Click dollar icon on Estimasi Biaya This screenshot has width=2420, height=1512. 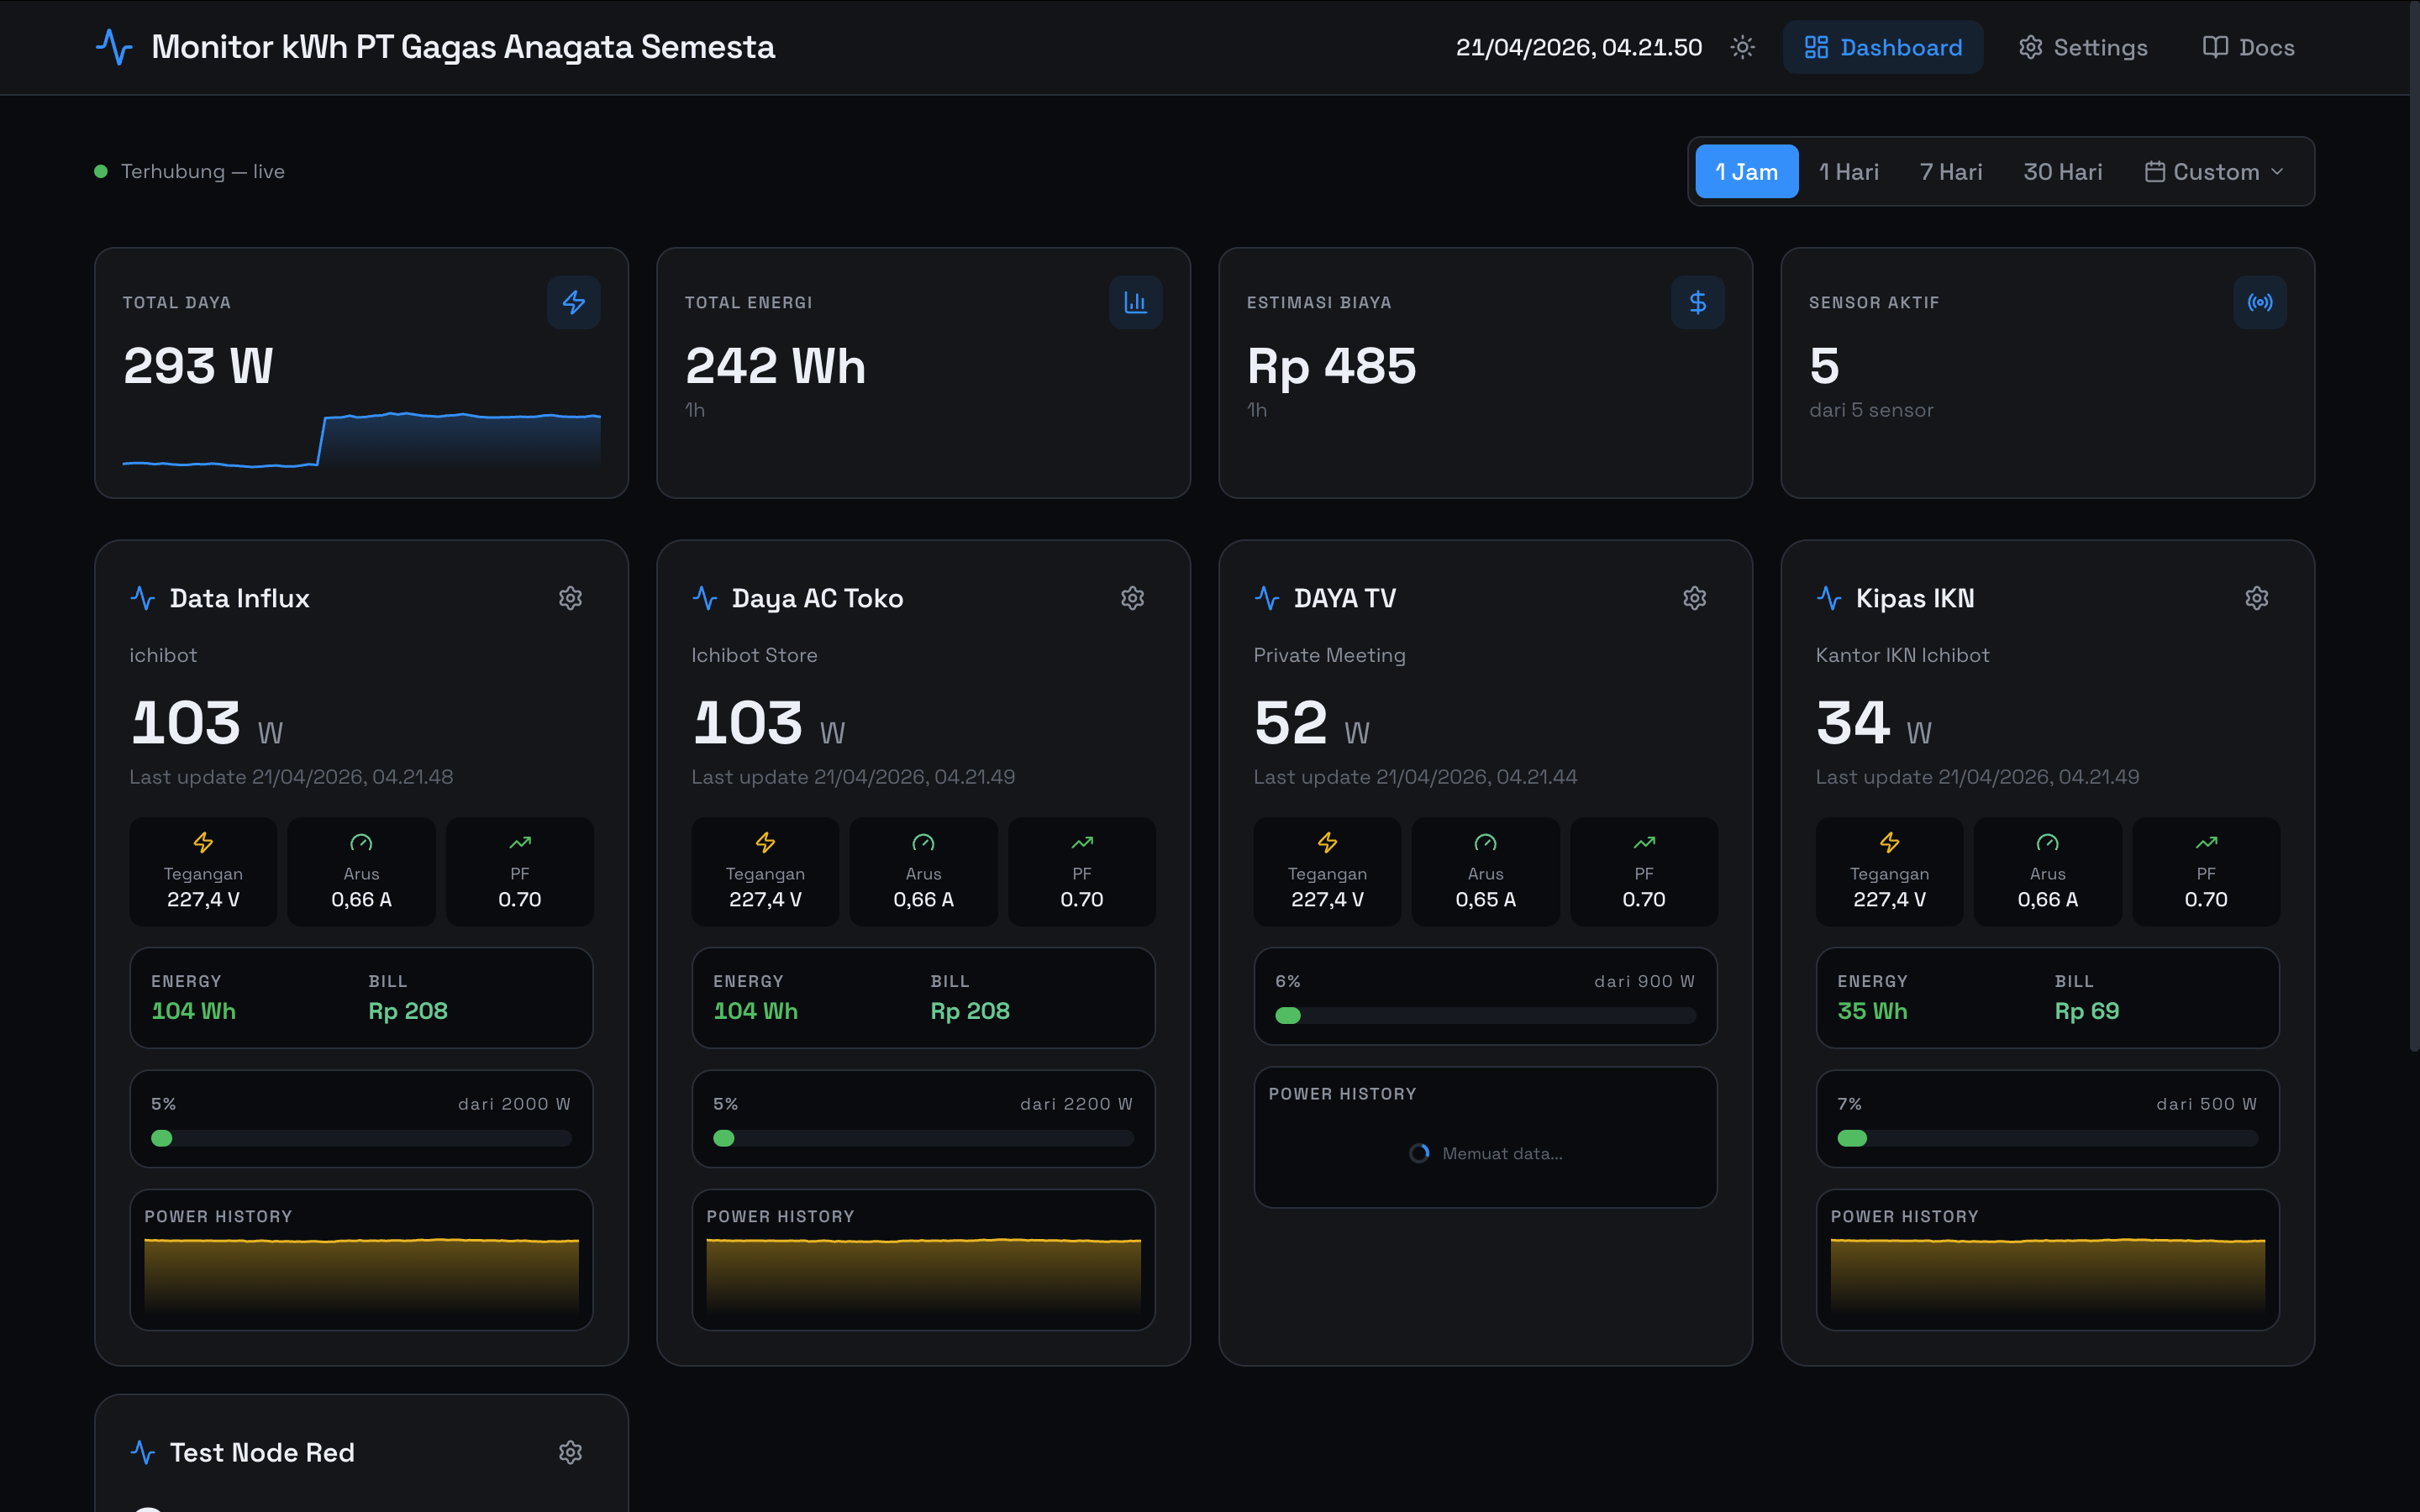tap(1697, 302)
